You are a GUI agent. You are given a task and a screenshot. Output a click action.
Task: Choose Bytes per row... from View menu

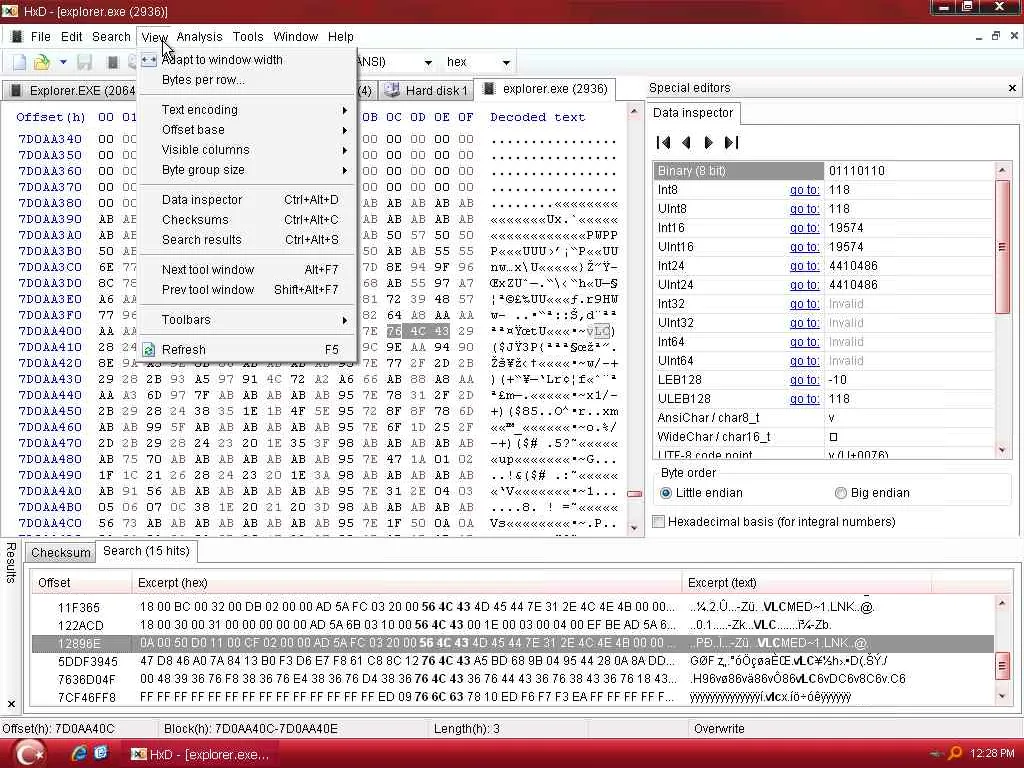(x=248, y=80)
